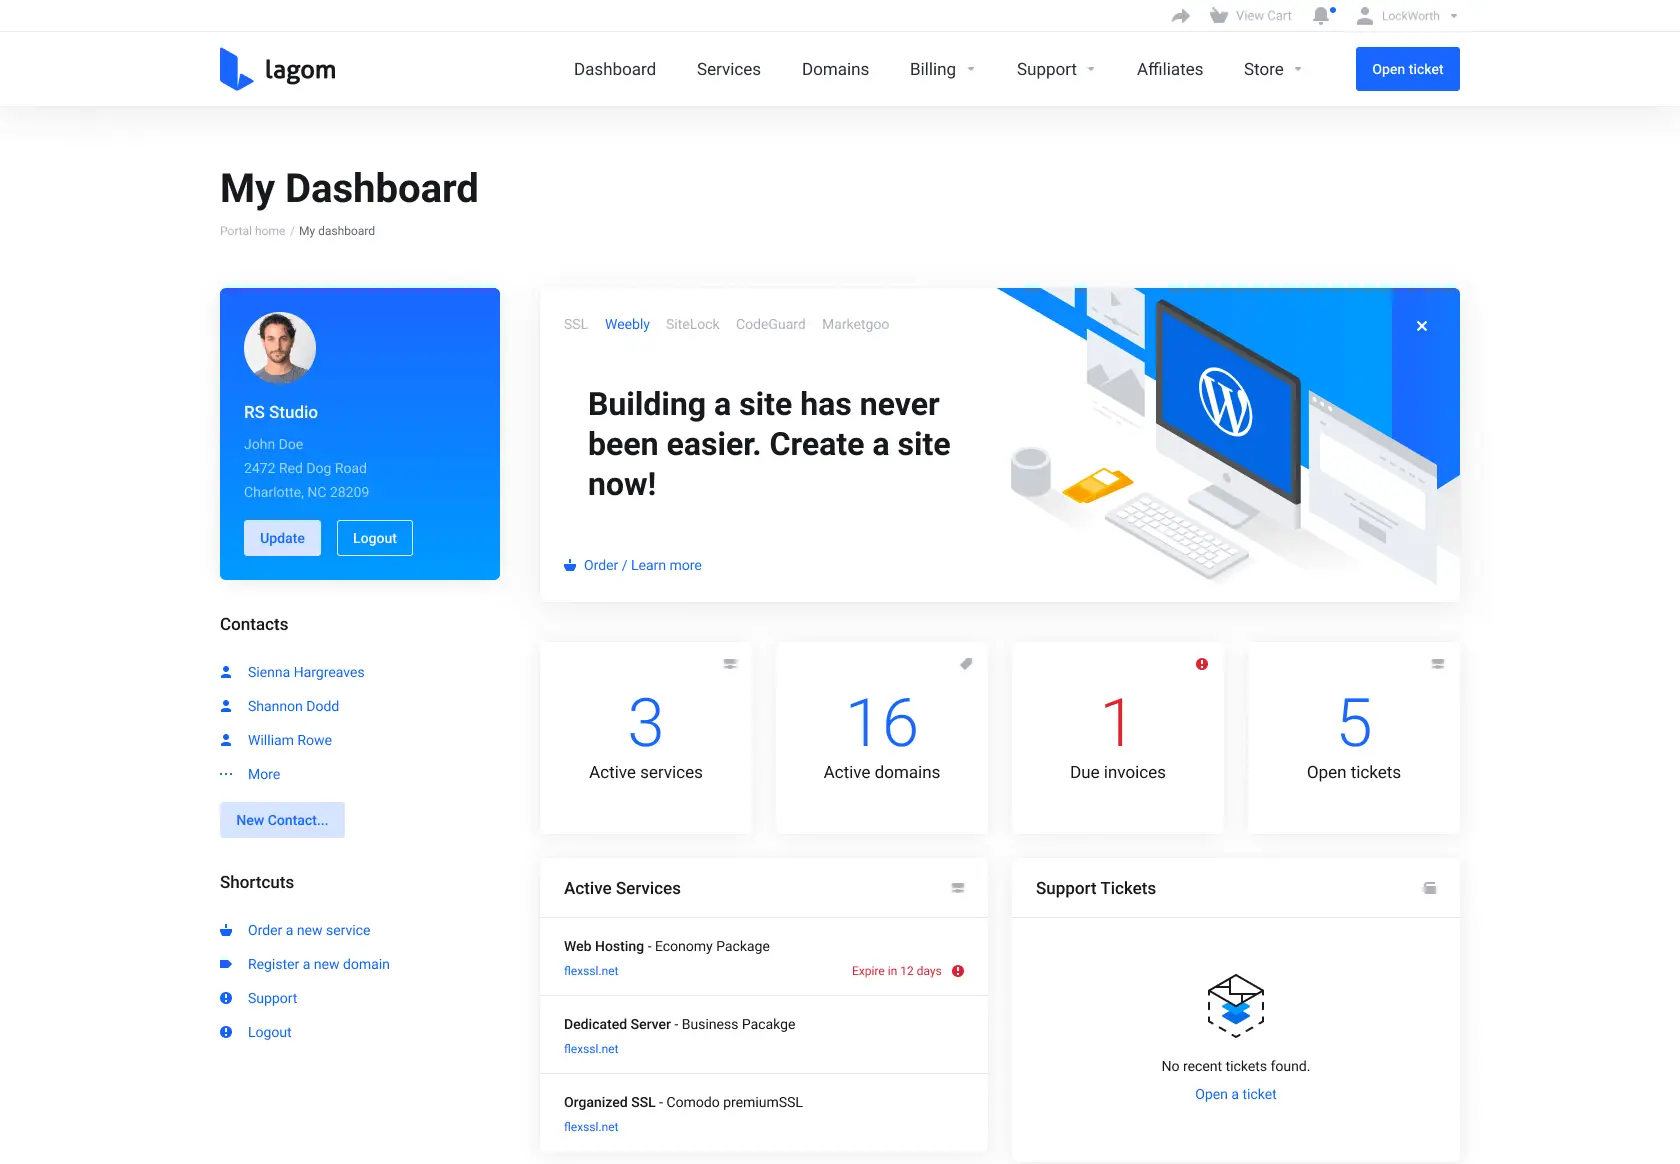Viewport: 1680px width, 1164px height.
Task: Click the tag icon on Active domains card
Action: click(966, 664)
